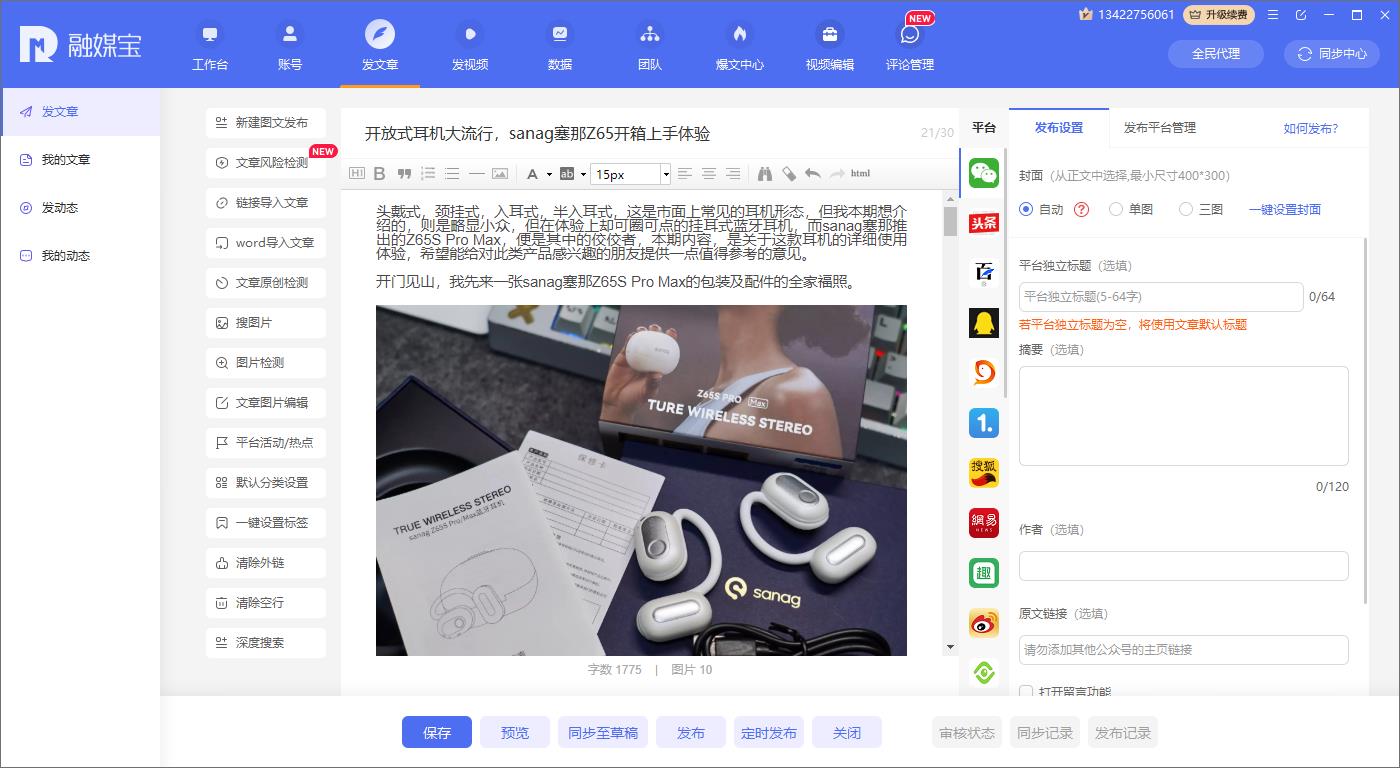Select the green 趣 platform icon
Viewport: 1400px width, 768px height.
pos(984,573)
